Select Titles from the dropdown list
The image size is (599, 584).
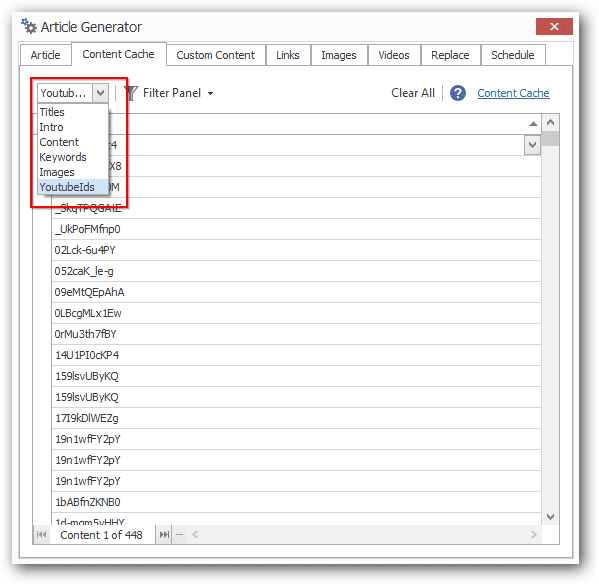click(x=52, y=112)
